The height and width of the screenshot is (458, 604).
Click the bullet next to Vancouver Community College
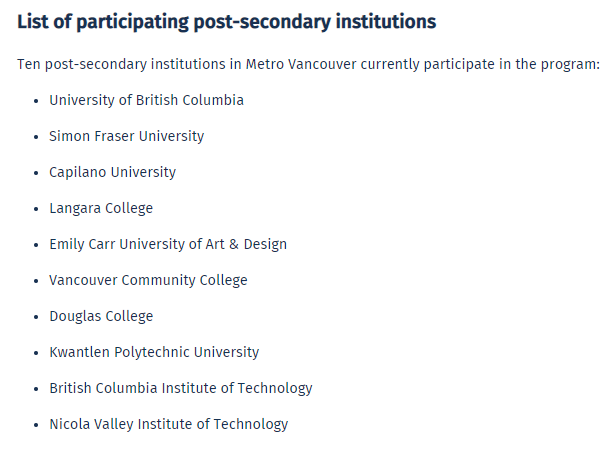tap(36, 281)
